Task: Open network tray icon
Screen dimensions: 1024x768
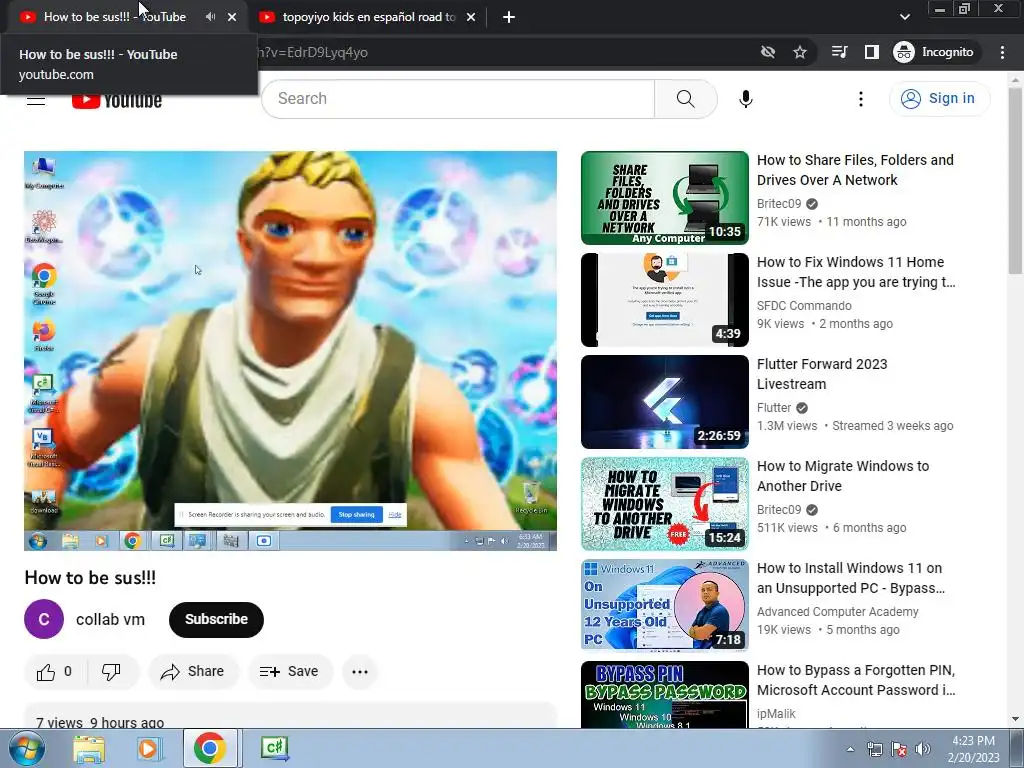Action: (875, 750)
